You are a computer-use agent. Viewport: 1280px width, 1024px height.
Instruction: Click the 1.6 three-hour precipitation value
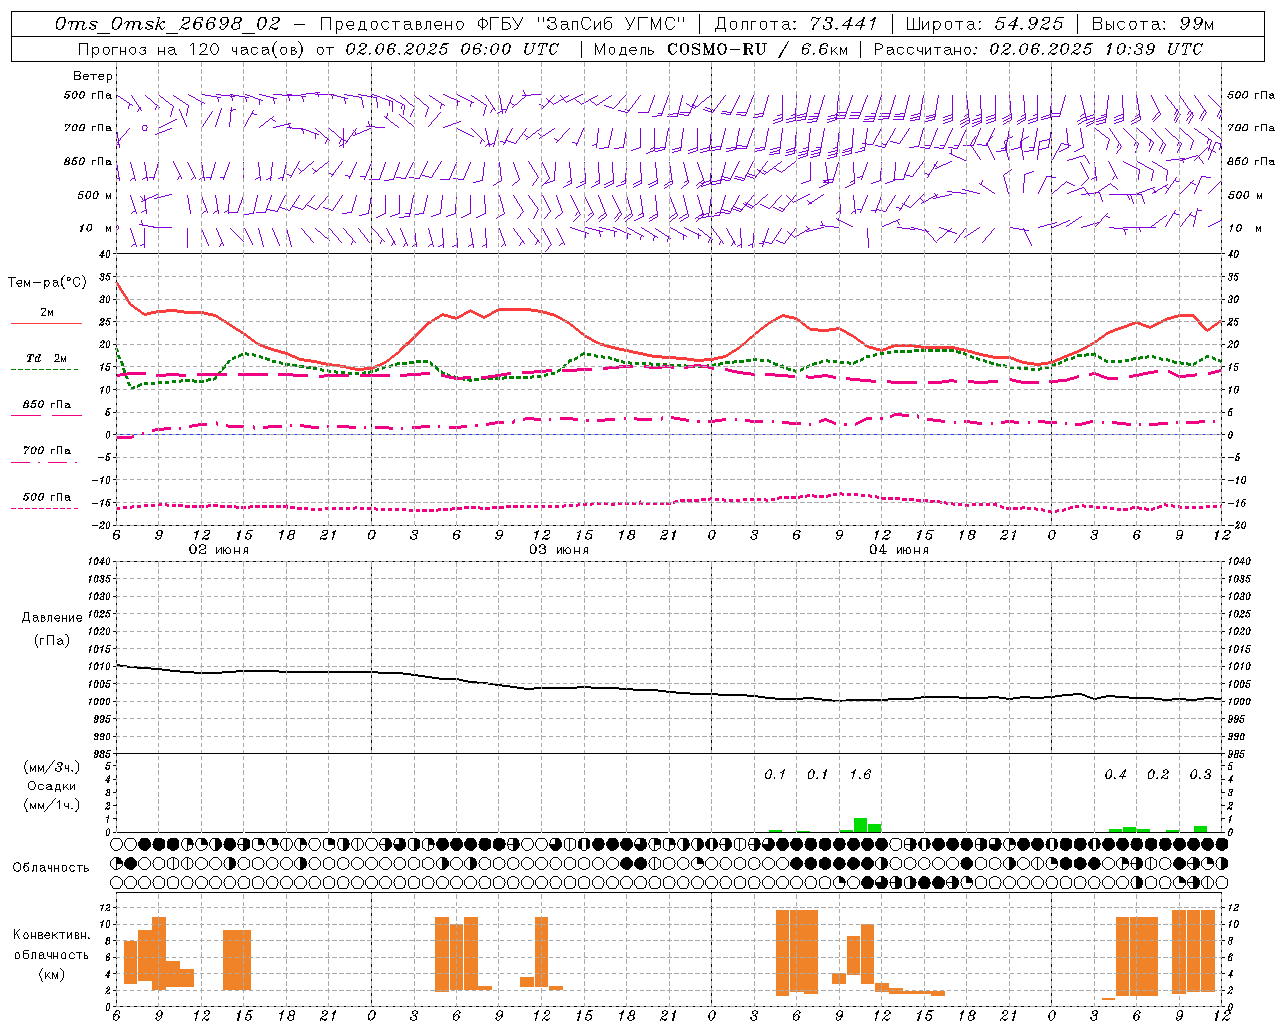pos(860,775)
